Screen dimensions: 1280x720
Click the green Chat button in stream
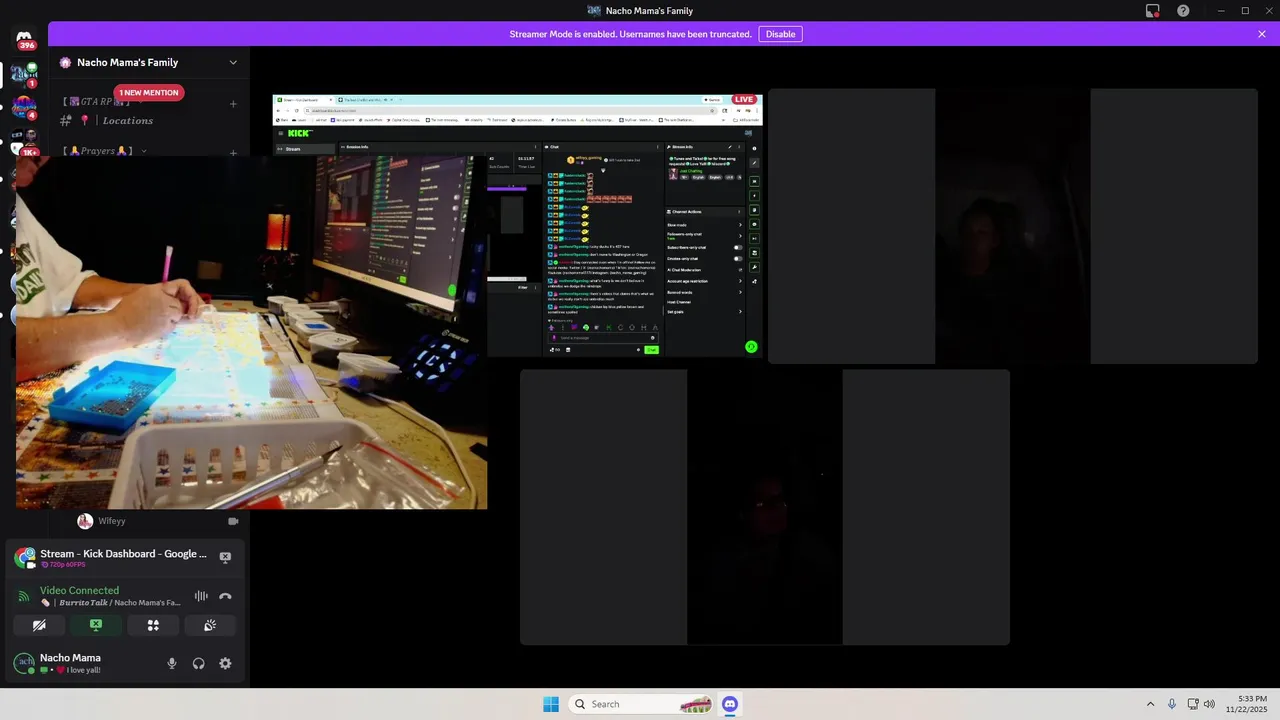[x=651, y=349]
